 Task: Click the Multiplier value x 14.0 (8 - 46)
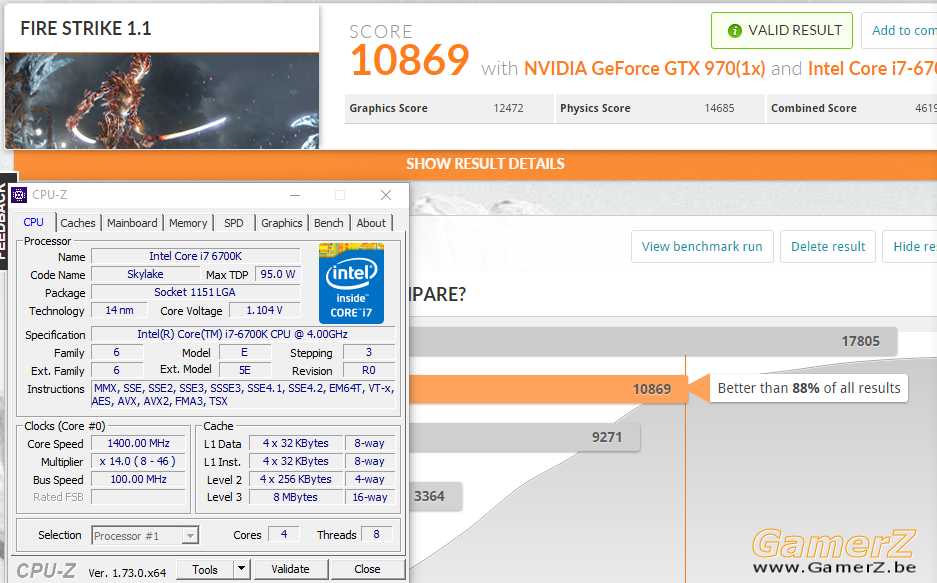(x=138, y=461)
